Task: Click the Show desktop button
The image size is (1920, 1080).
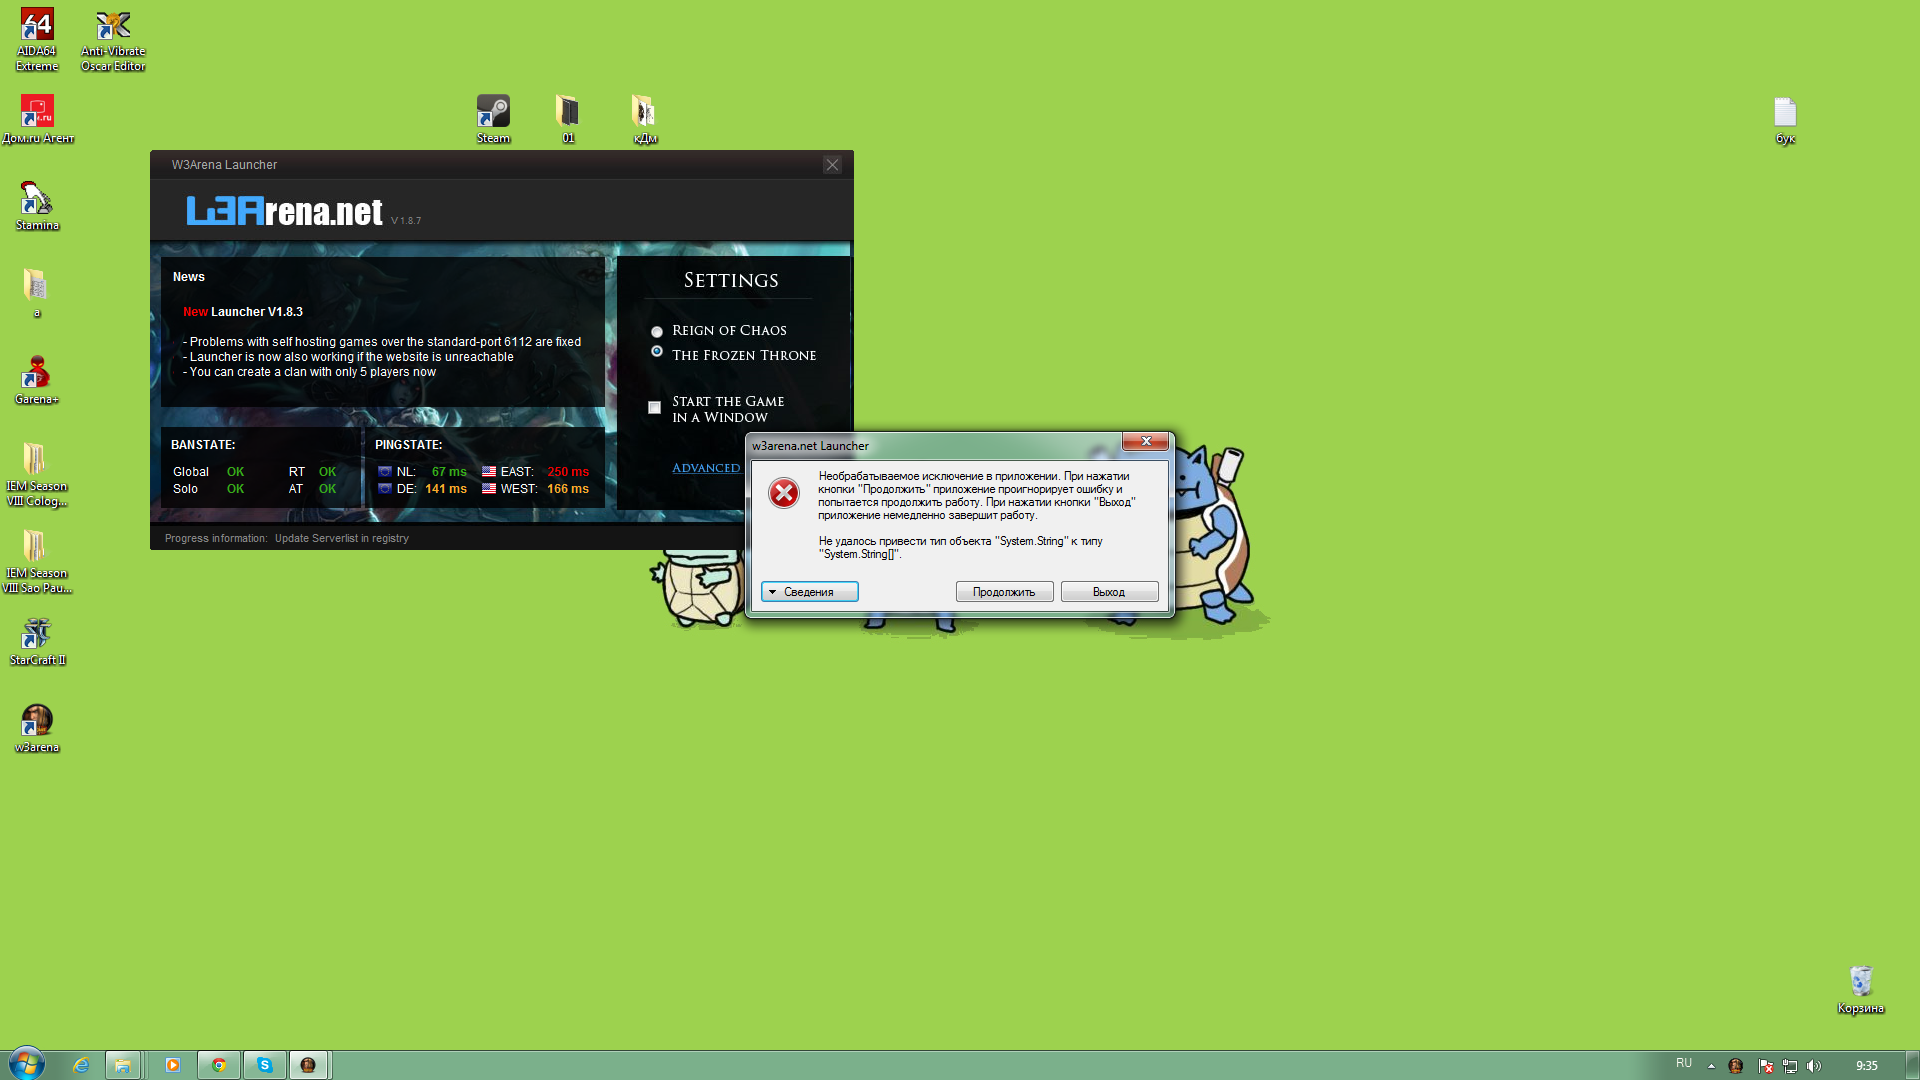Action: [1912, 1065]
